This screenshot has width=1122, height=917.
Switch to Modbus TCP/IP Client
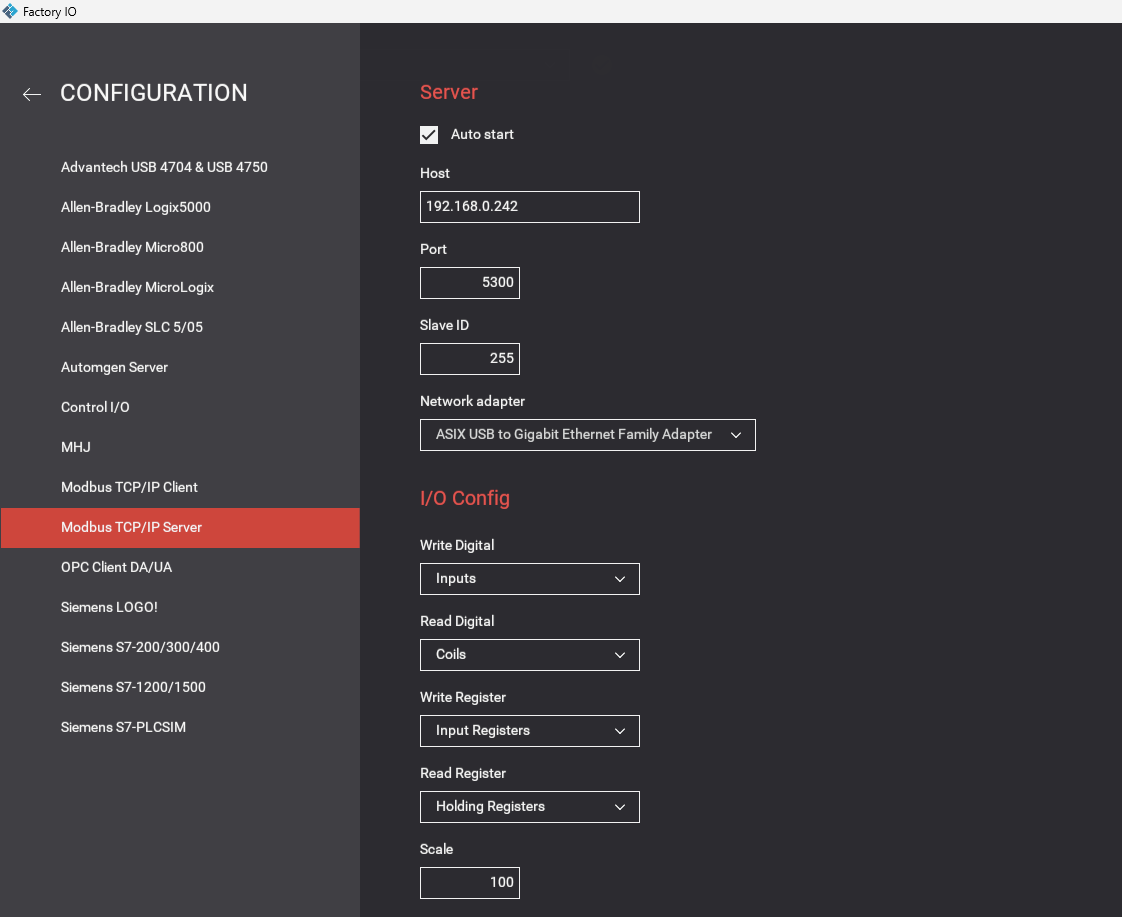pos(130,487)
